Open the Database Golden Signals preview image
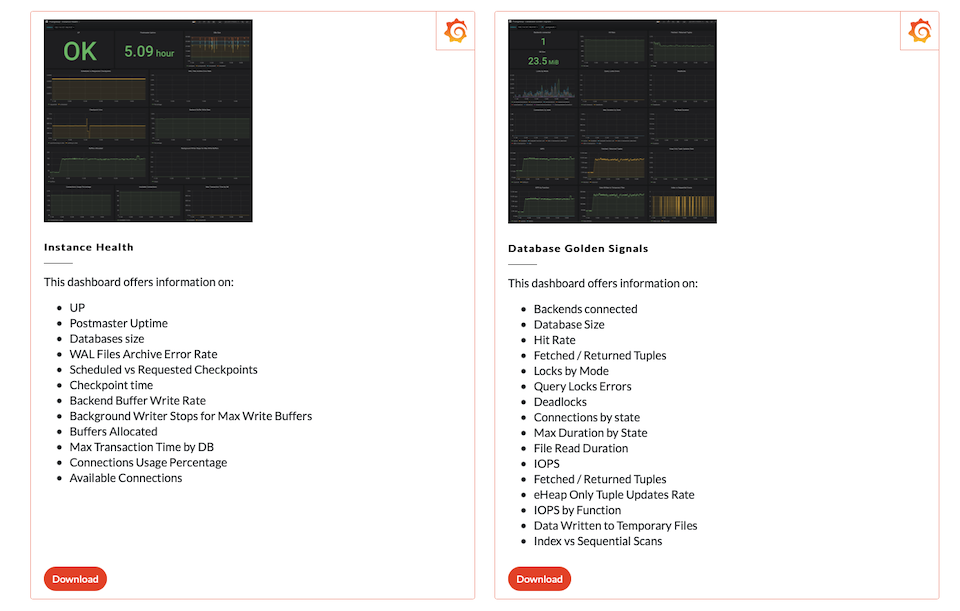960x611 pixels. click(612, 120)
